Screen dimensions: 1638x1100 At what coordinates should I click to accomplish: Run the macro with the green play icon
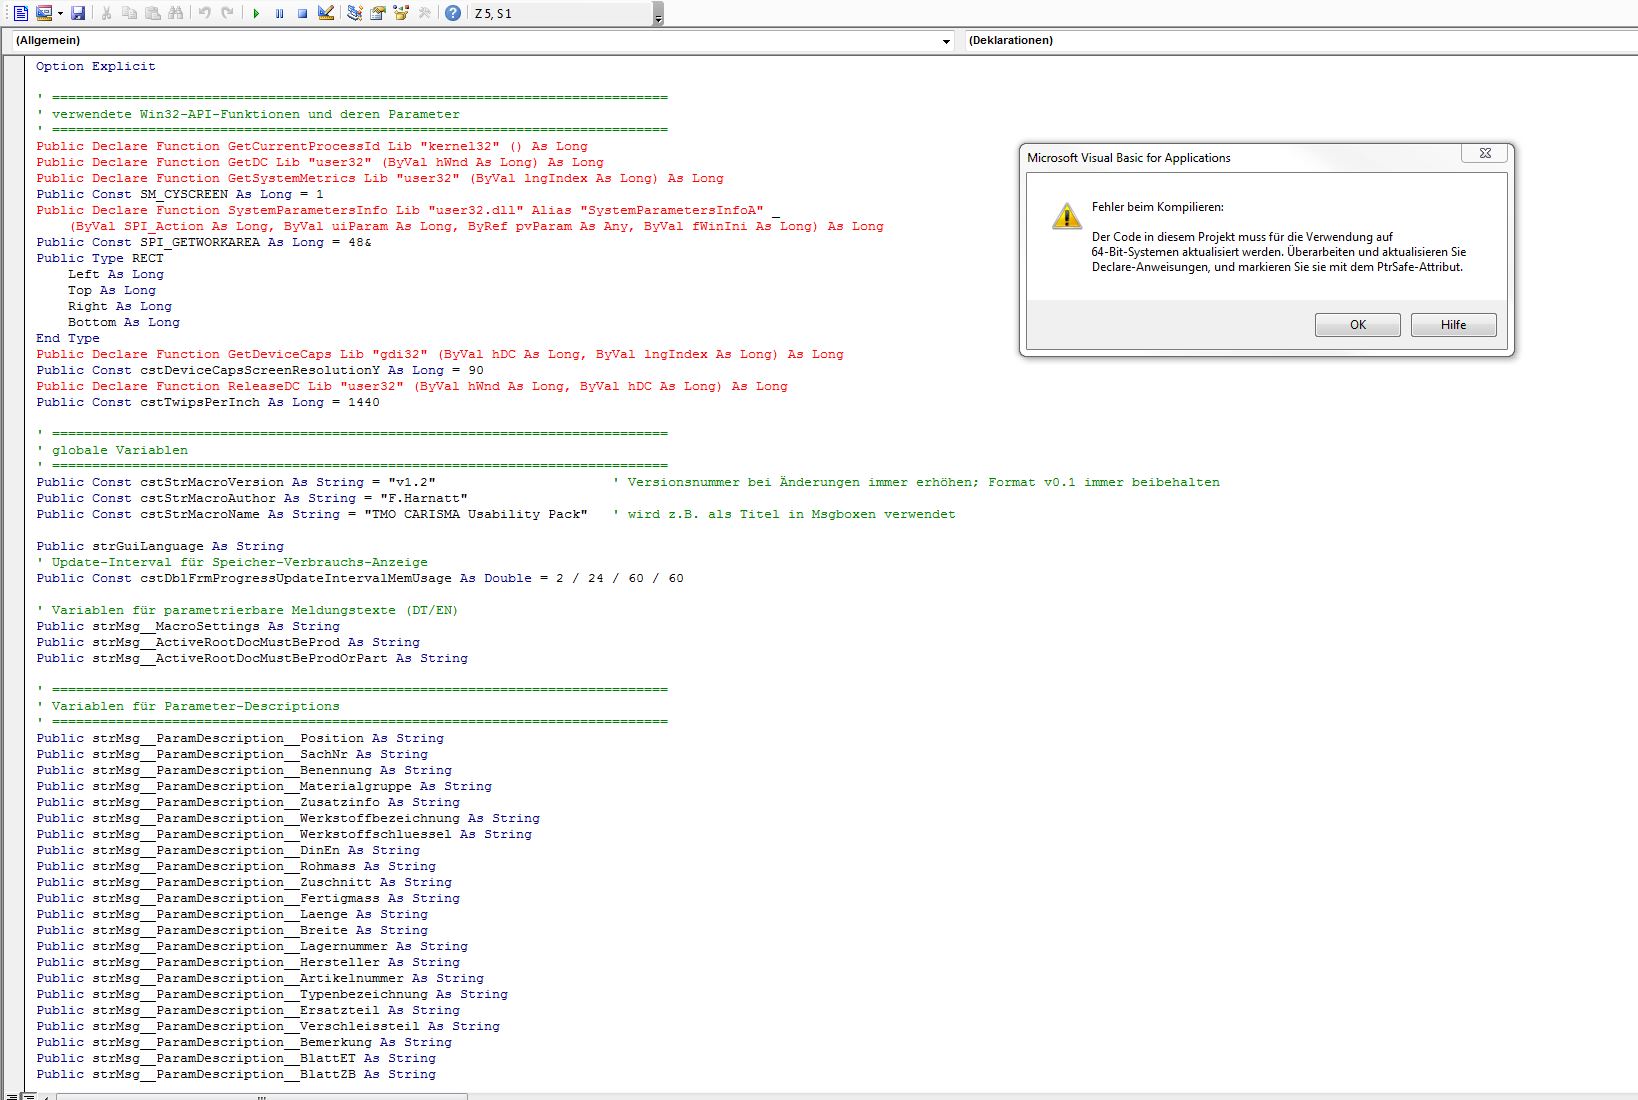coord(256,13)
